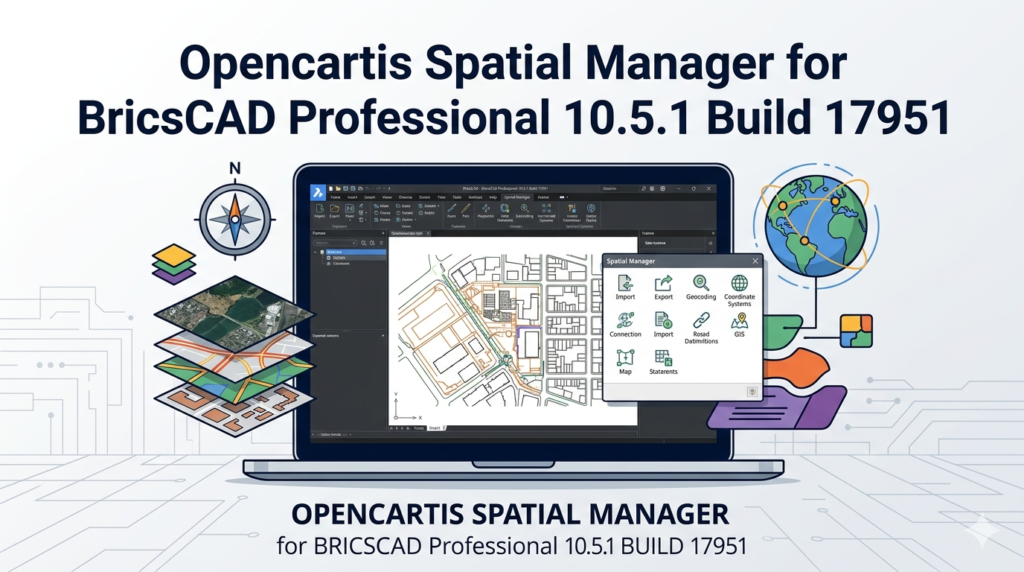
Task: Click the ribbon Geocoding magnifier icon
Action: (524, 208)
